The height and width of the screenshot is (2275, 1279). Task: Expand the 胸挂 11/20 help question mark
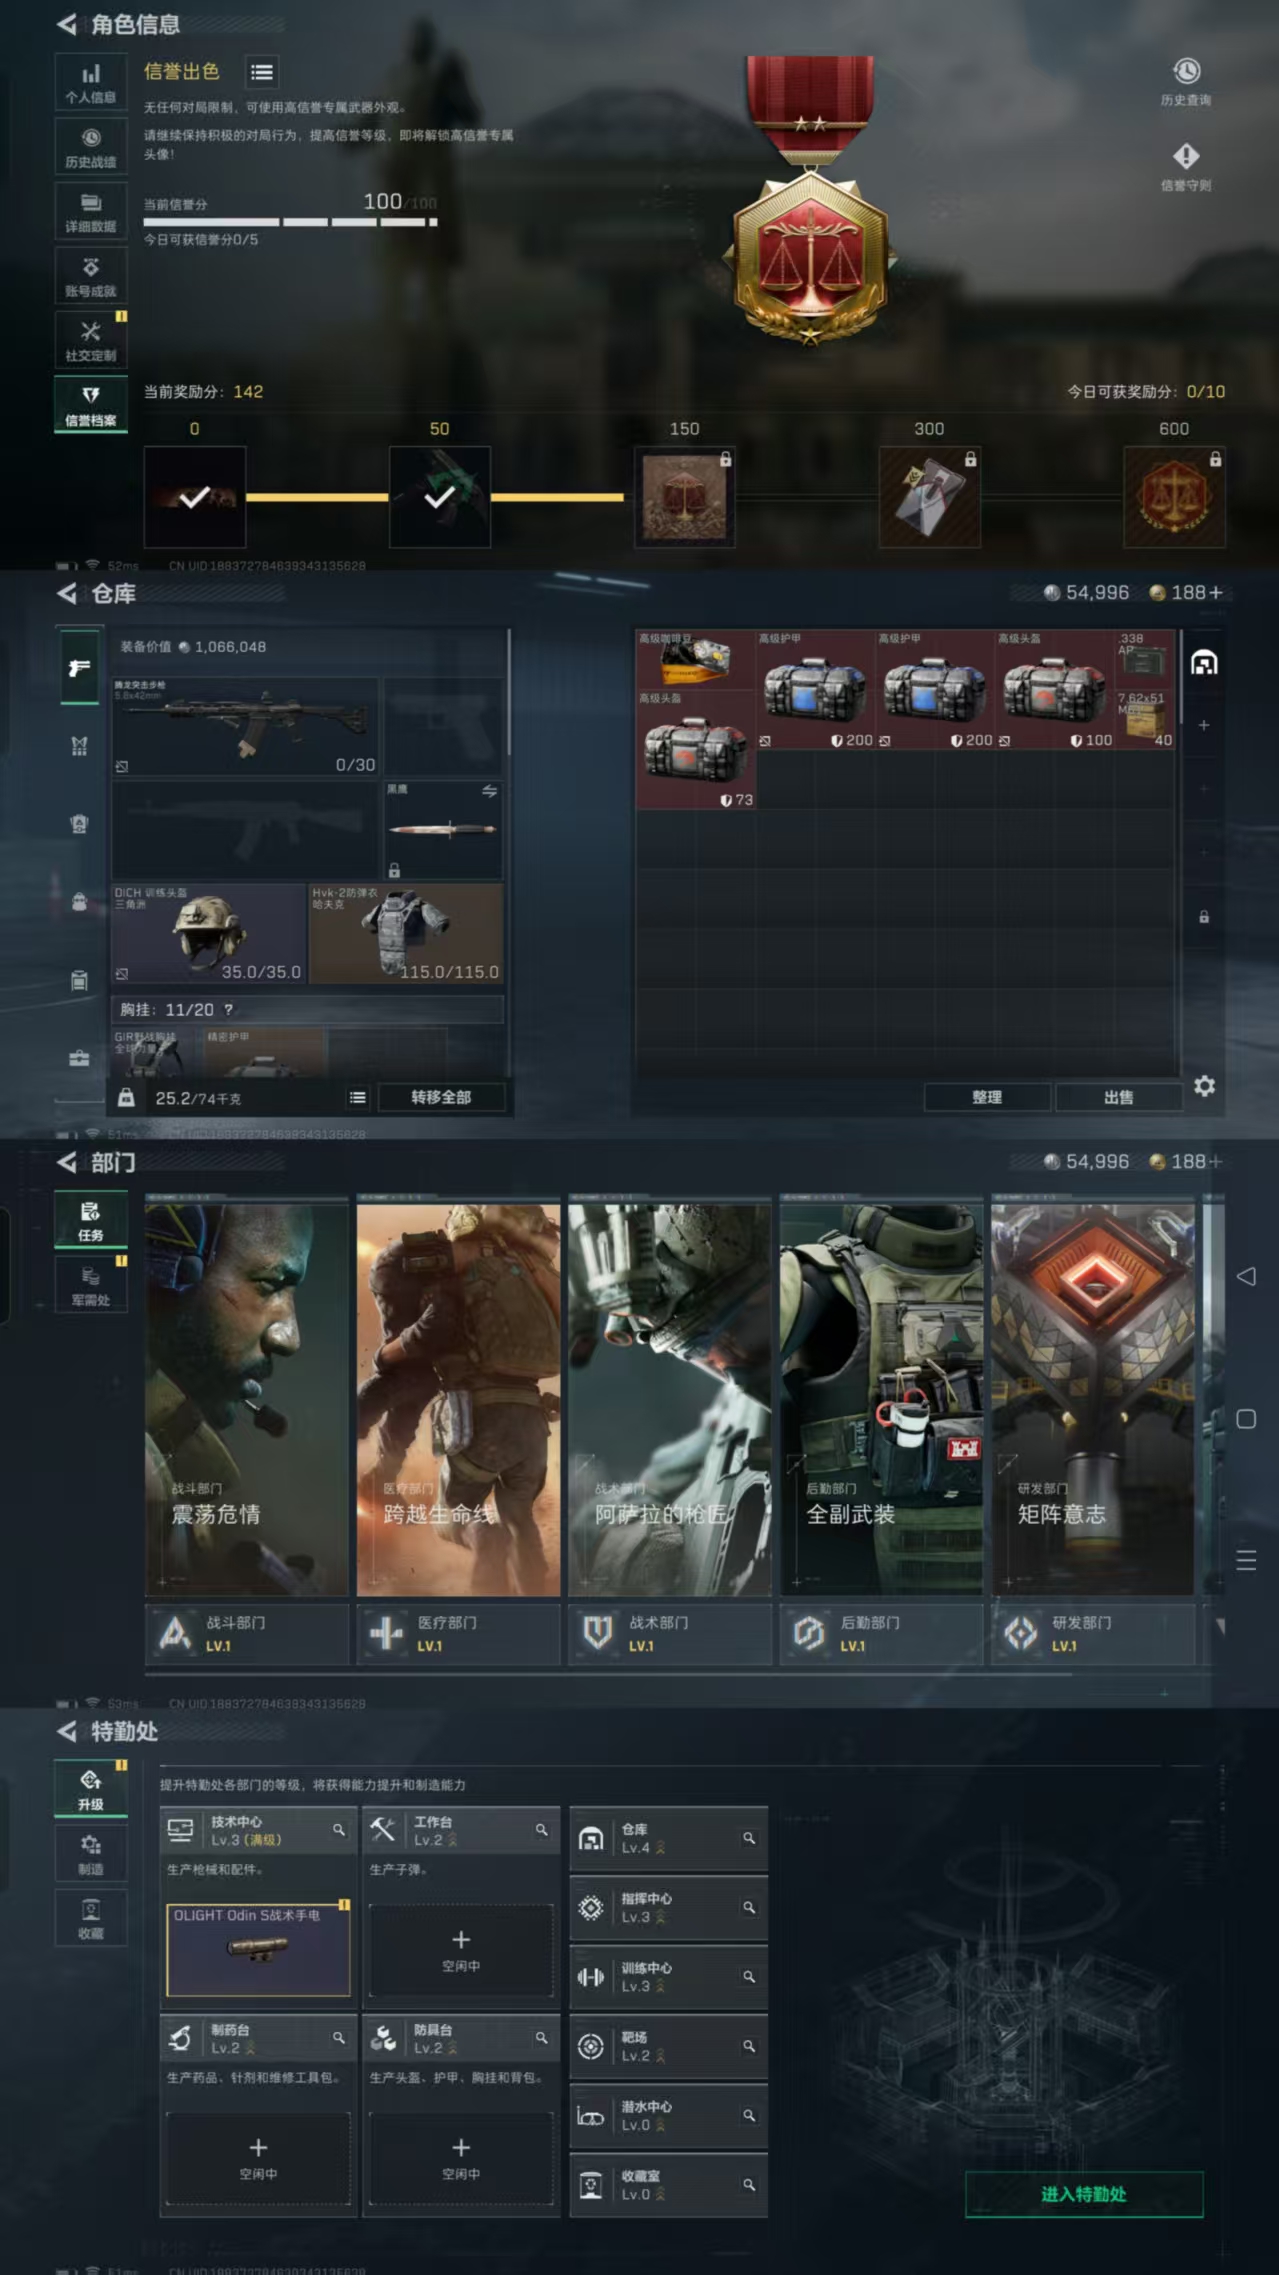click(229, 1010)
